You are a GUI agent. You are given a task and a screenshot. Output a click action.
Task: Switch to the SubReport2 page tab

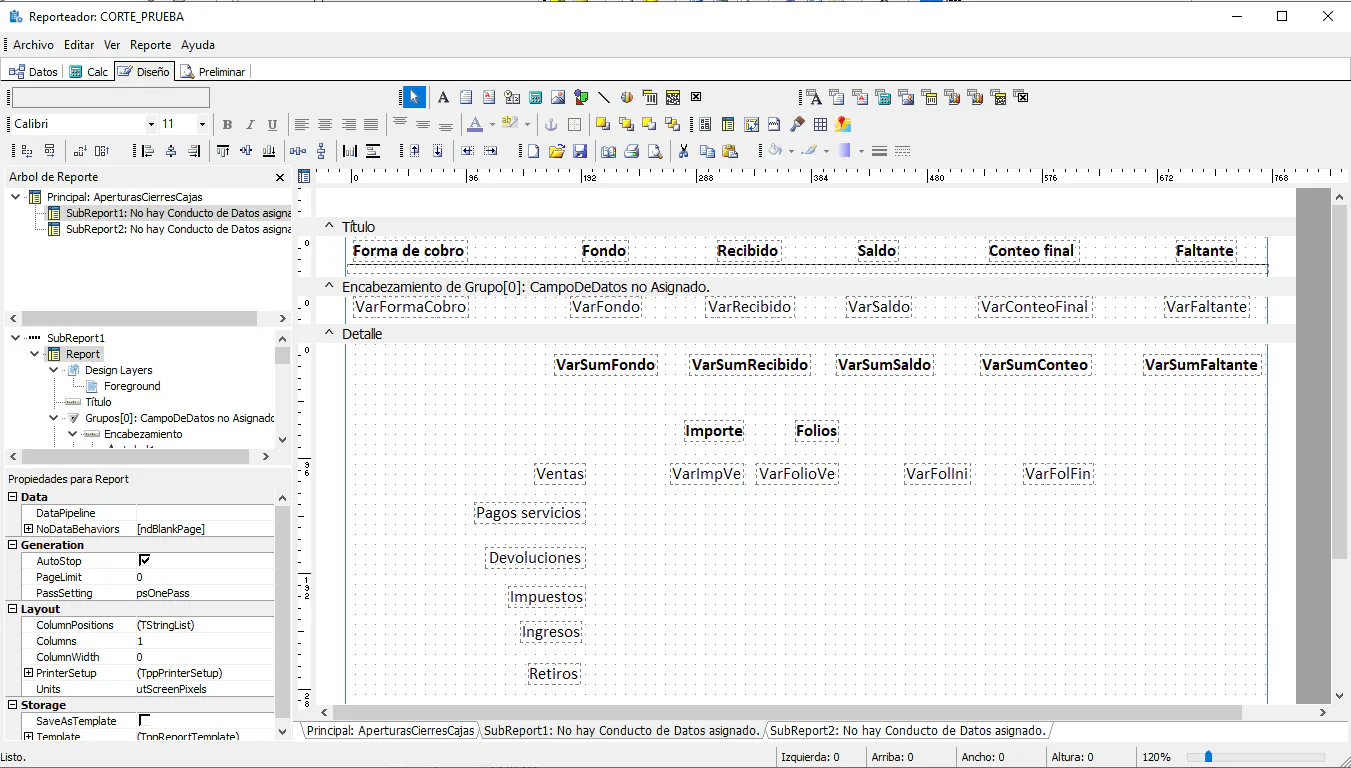tap(905, 730)
